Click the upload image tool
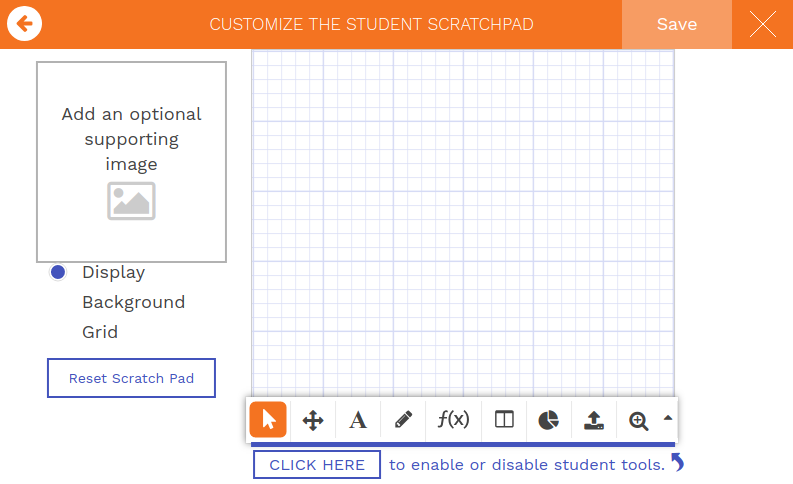Viewport: 793px width, 484px height. click(x=594, y=420)
